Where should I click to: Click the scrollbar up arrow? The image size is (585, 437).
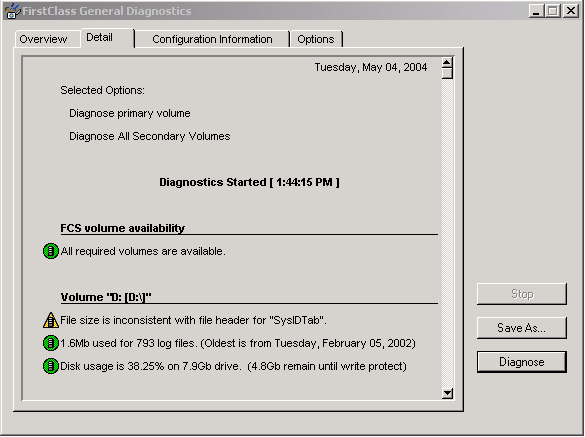447,62
